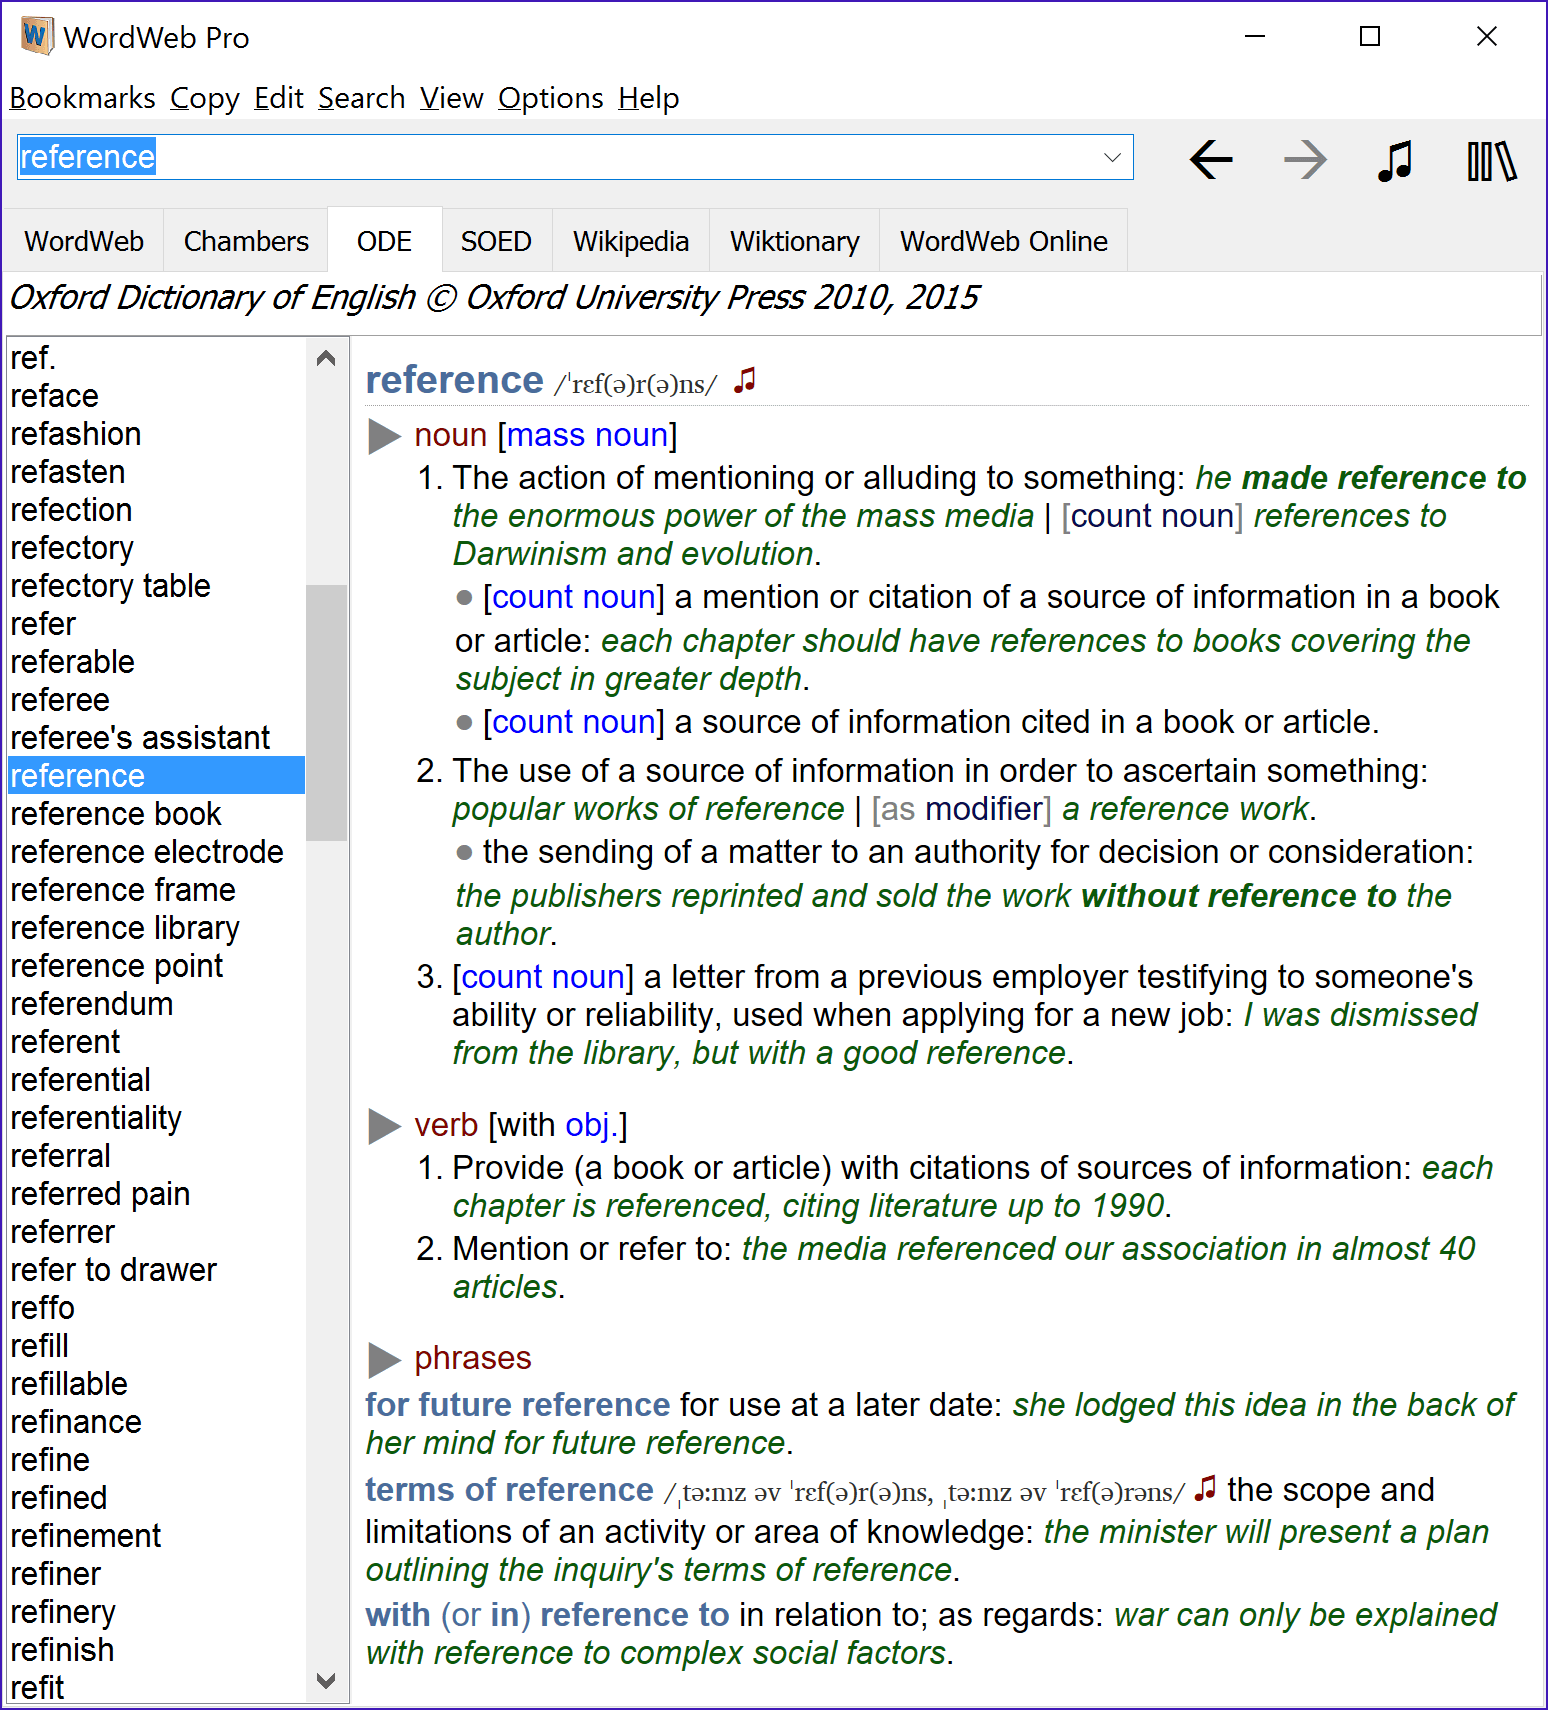Open the WordWeb Online tab

pyautogui.click(x=1004, y=241)
